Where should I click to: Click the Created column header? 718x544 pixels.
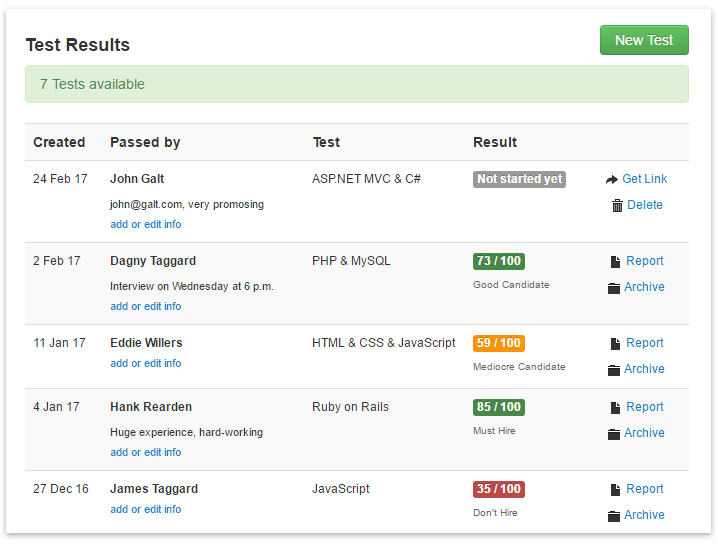click(59, 142)
